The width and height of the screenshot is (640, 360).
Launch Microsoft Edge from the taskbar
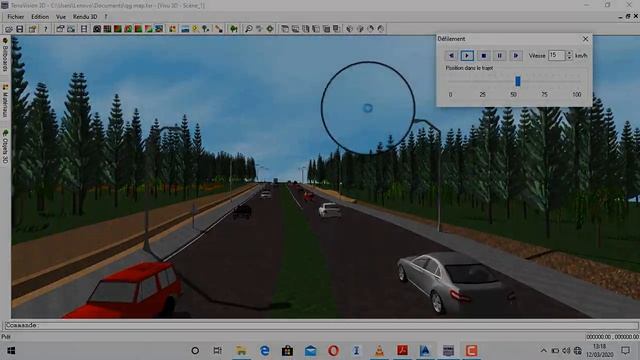pyautogui.click(x=264, y=351)
